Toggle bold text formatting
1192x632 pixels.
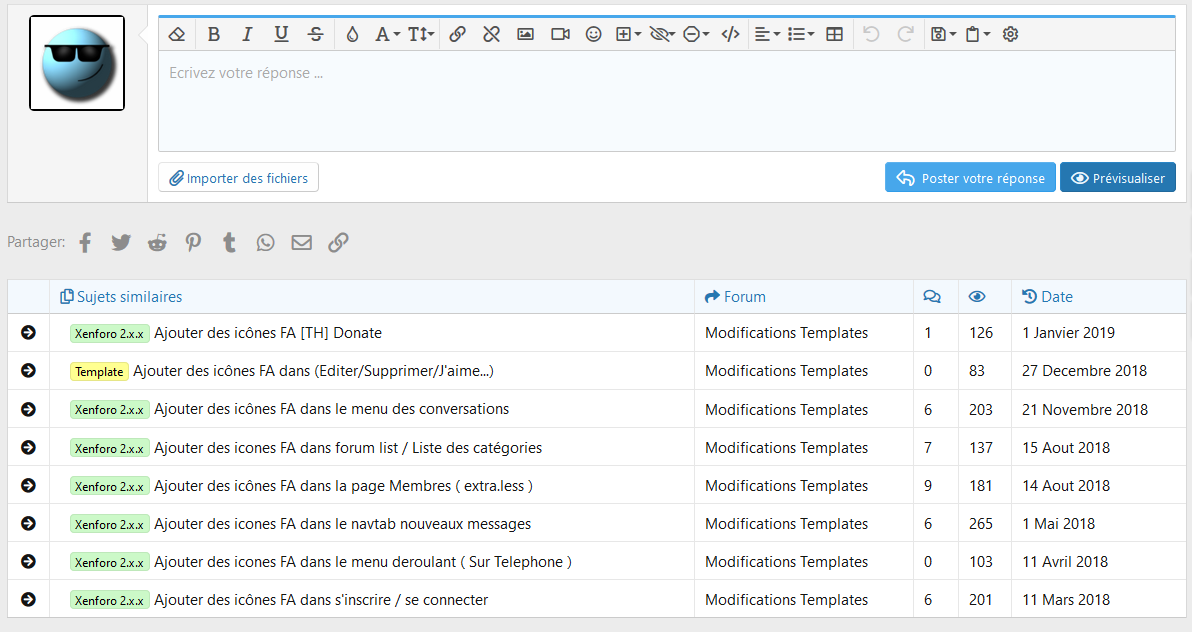coord(214,34)
